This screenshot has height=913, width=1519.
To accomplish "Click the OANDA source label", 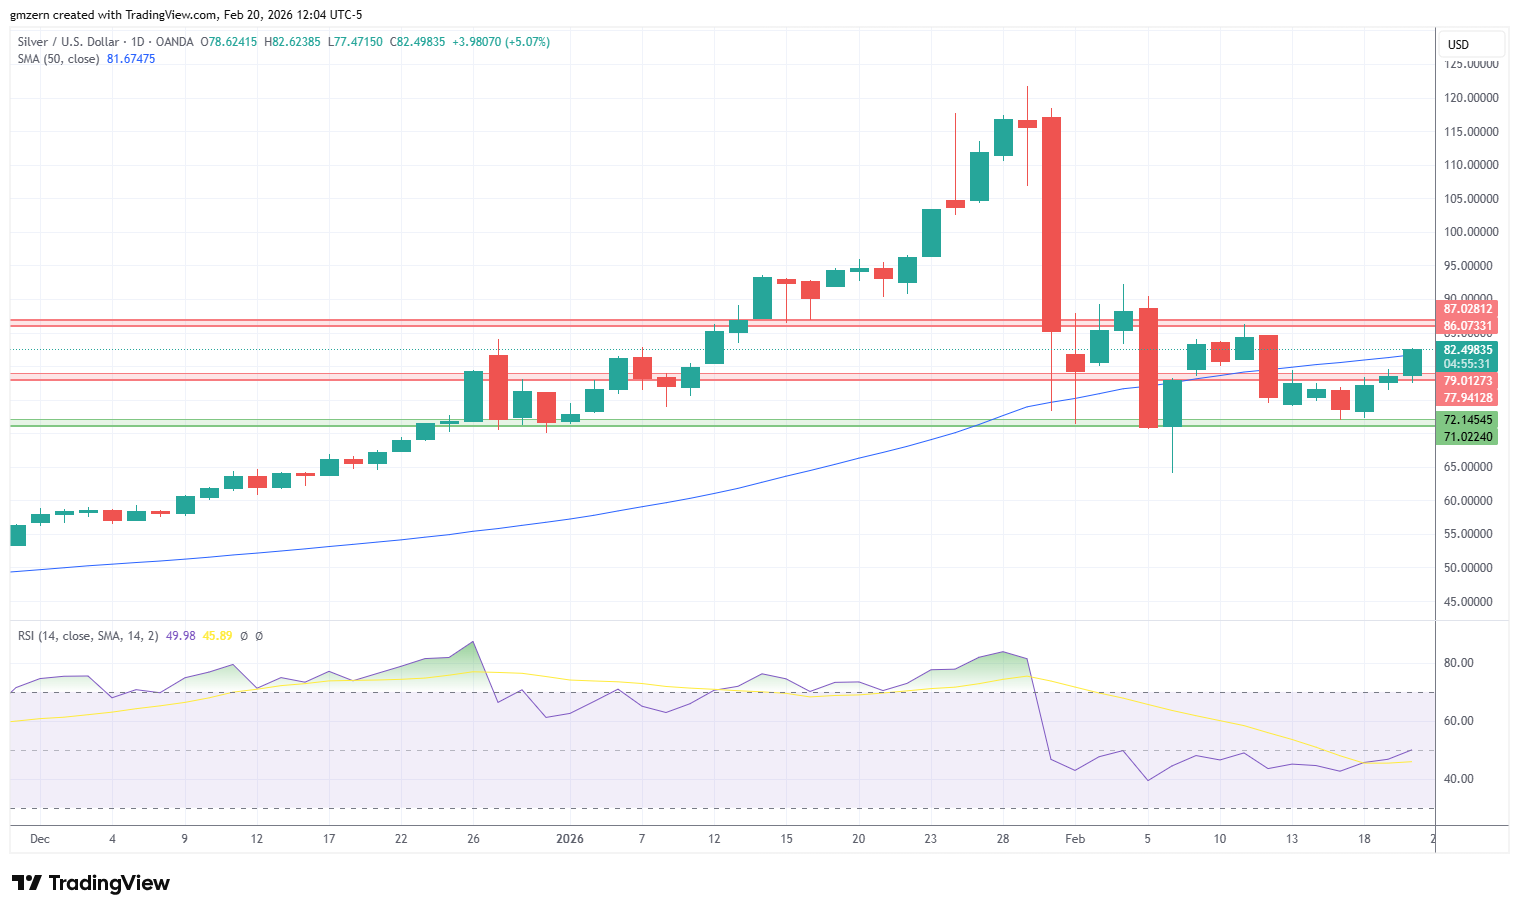I will 175,42.
